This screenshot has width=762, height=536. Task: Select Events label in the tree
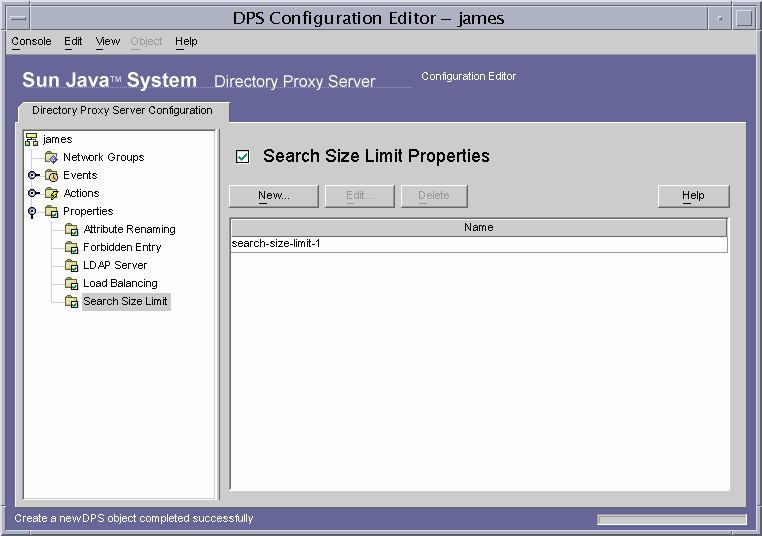tap(80, 175)
